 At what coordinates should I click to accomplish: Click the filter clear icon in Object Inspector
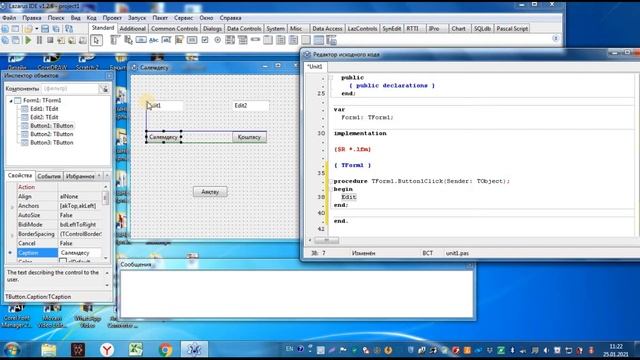[x=104, y=89]
